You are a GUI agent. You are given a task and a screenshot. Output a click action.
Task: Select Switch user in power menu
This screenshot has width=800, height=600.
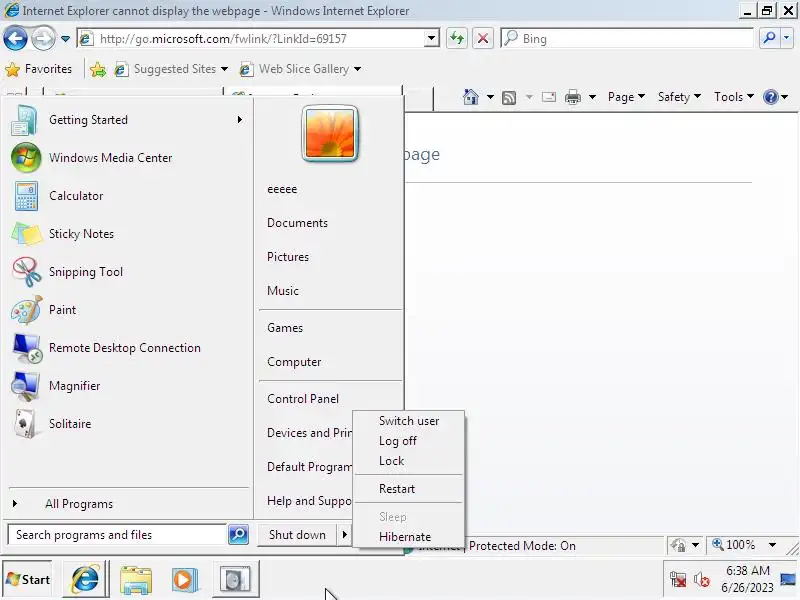[x=409, y=421]
